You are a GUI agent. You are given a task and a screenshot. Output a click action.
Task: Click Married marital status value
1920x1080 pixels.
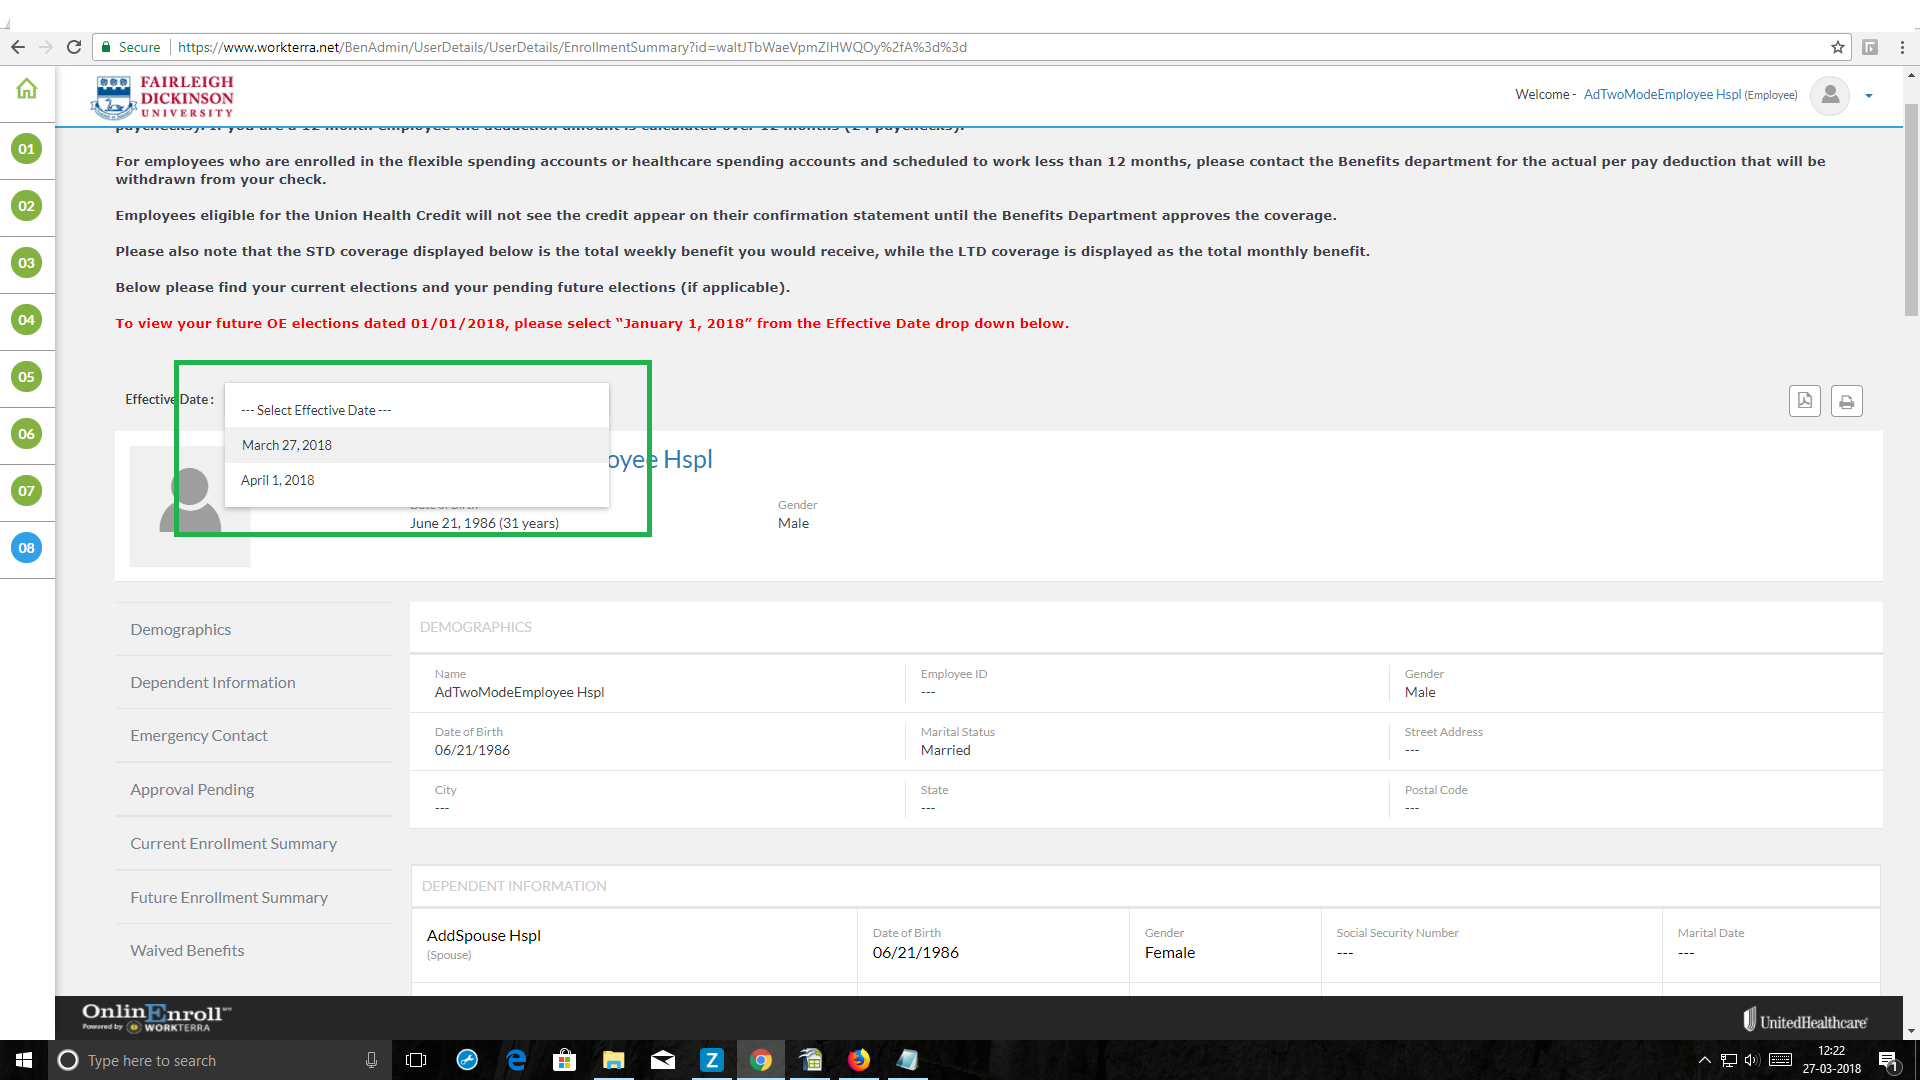(x=945, y=750)
